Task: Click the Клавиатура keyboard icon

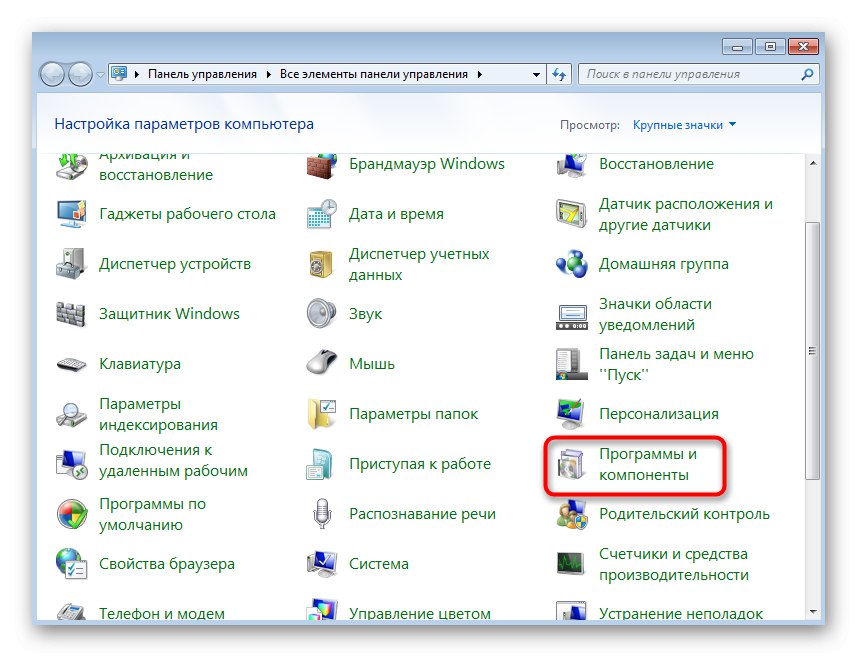Action: tap(72, 364)
